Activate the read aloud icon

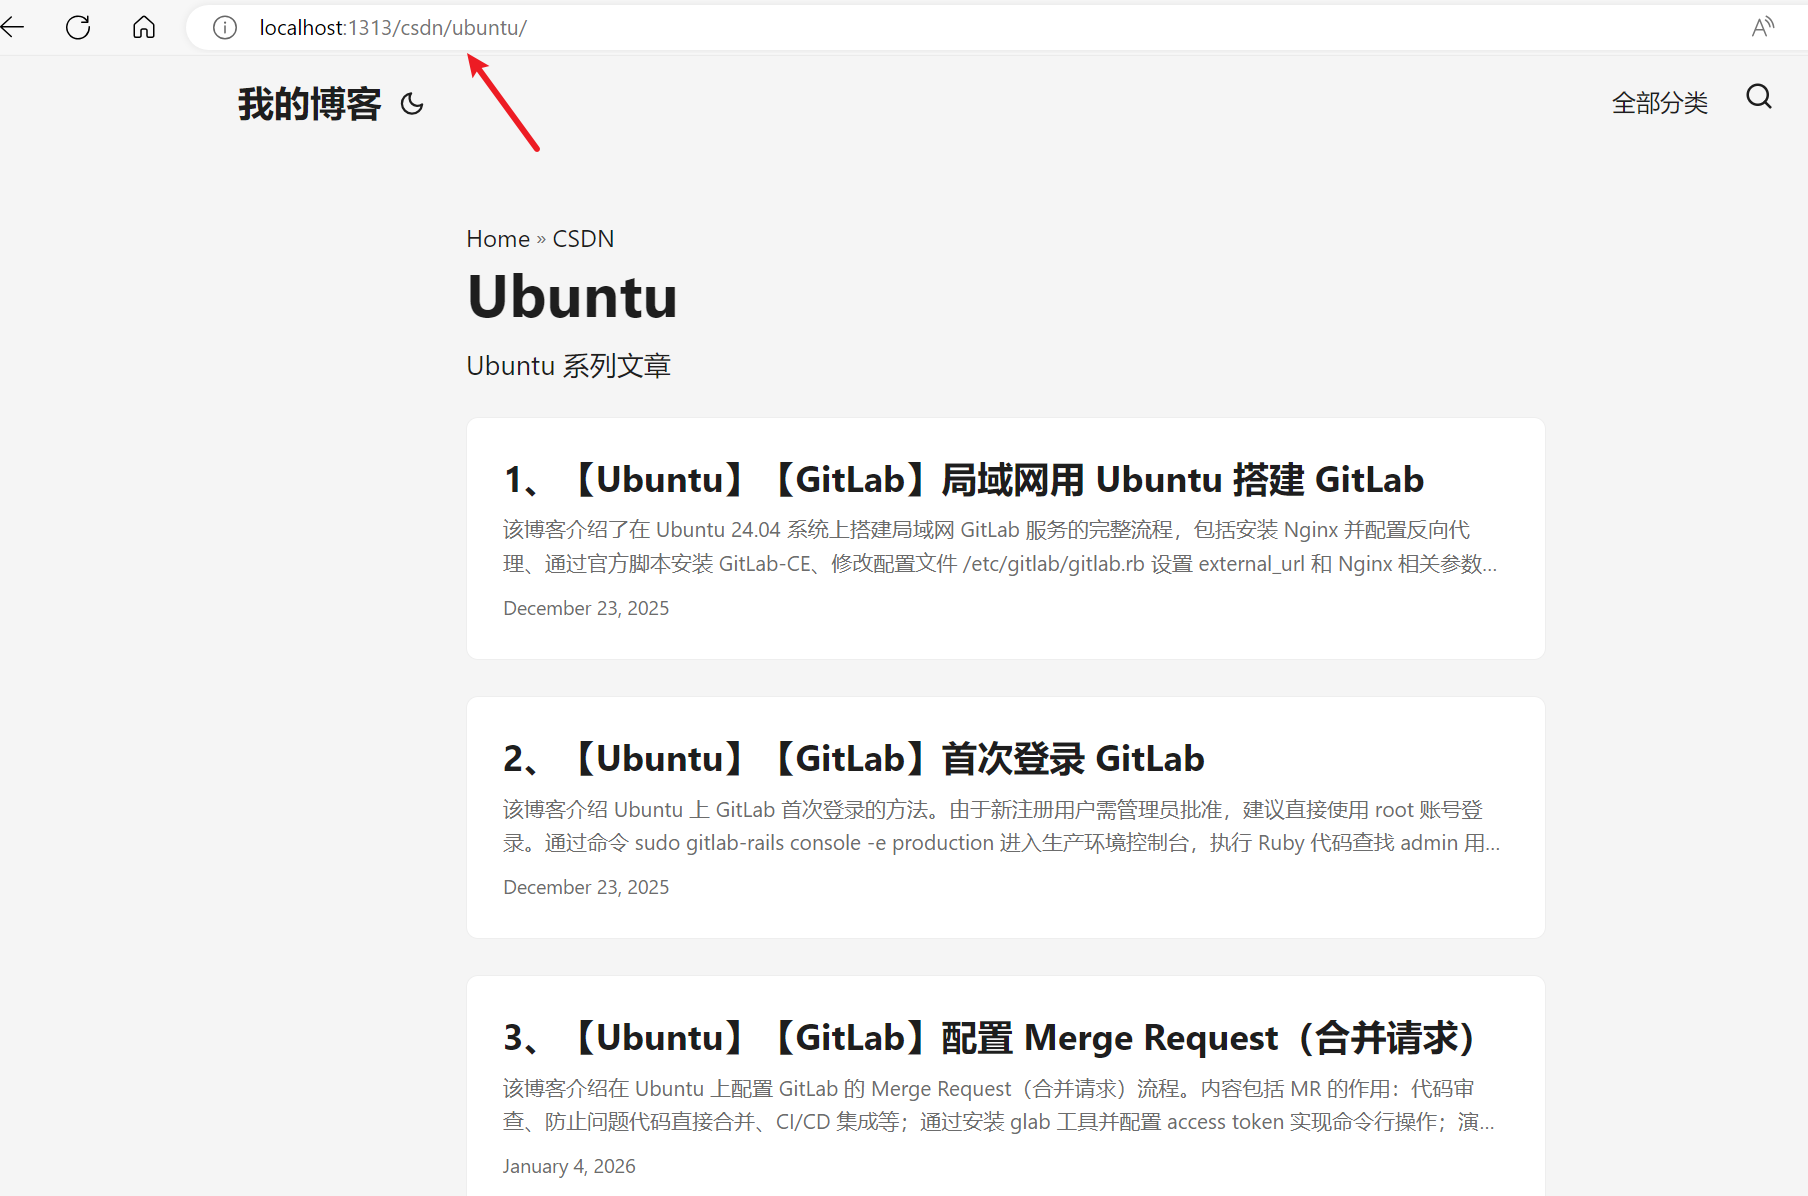coord(1763,27)
